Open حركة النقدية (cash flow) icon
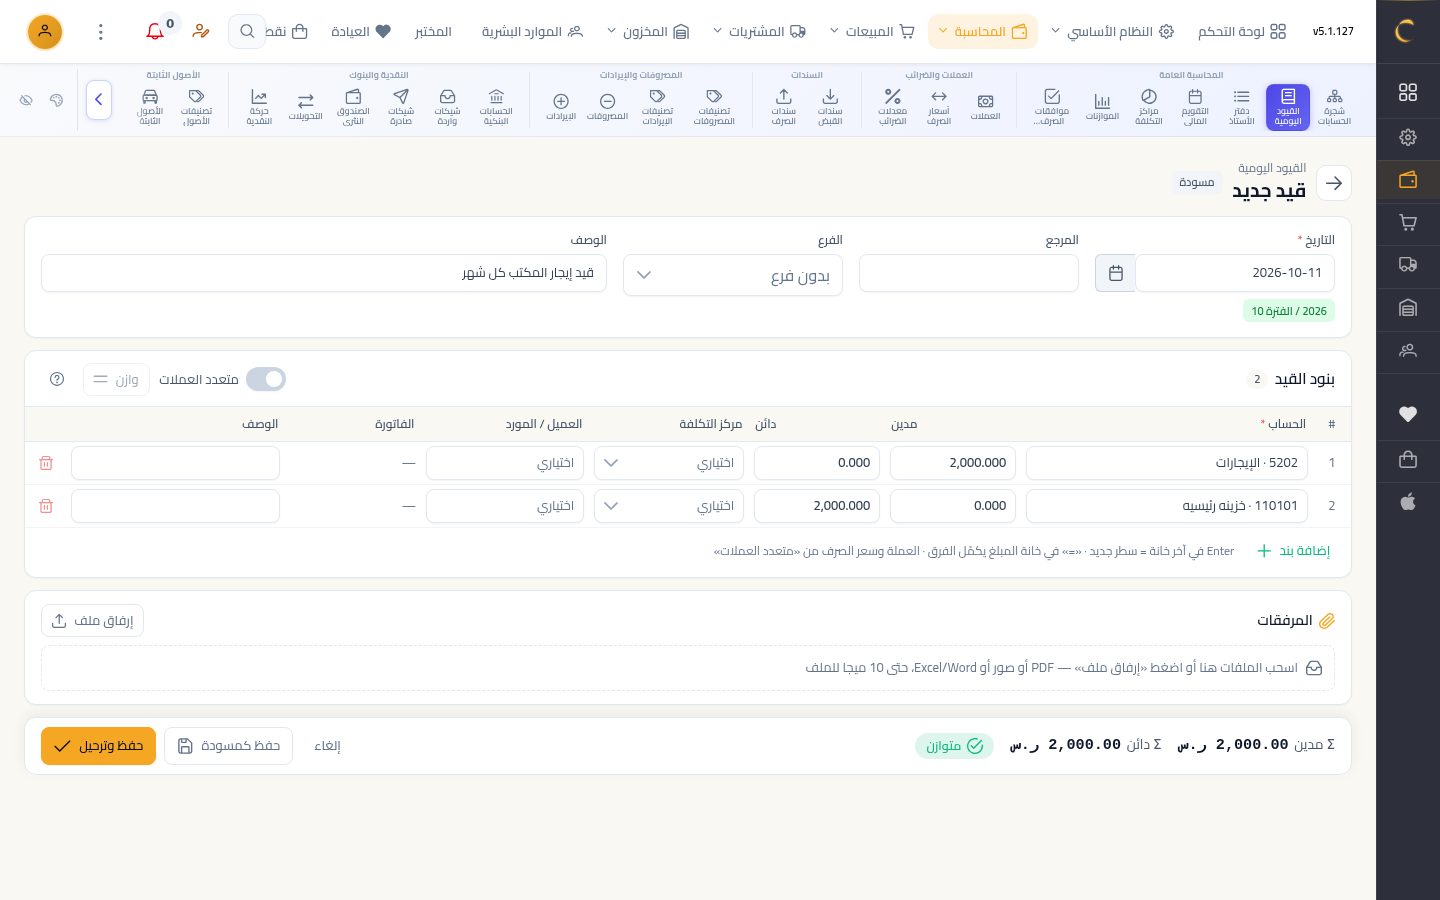Image resolution: width=1440 pixels, height=900 pixels. coord(259,107)
